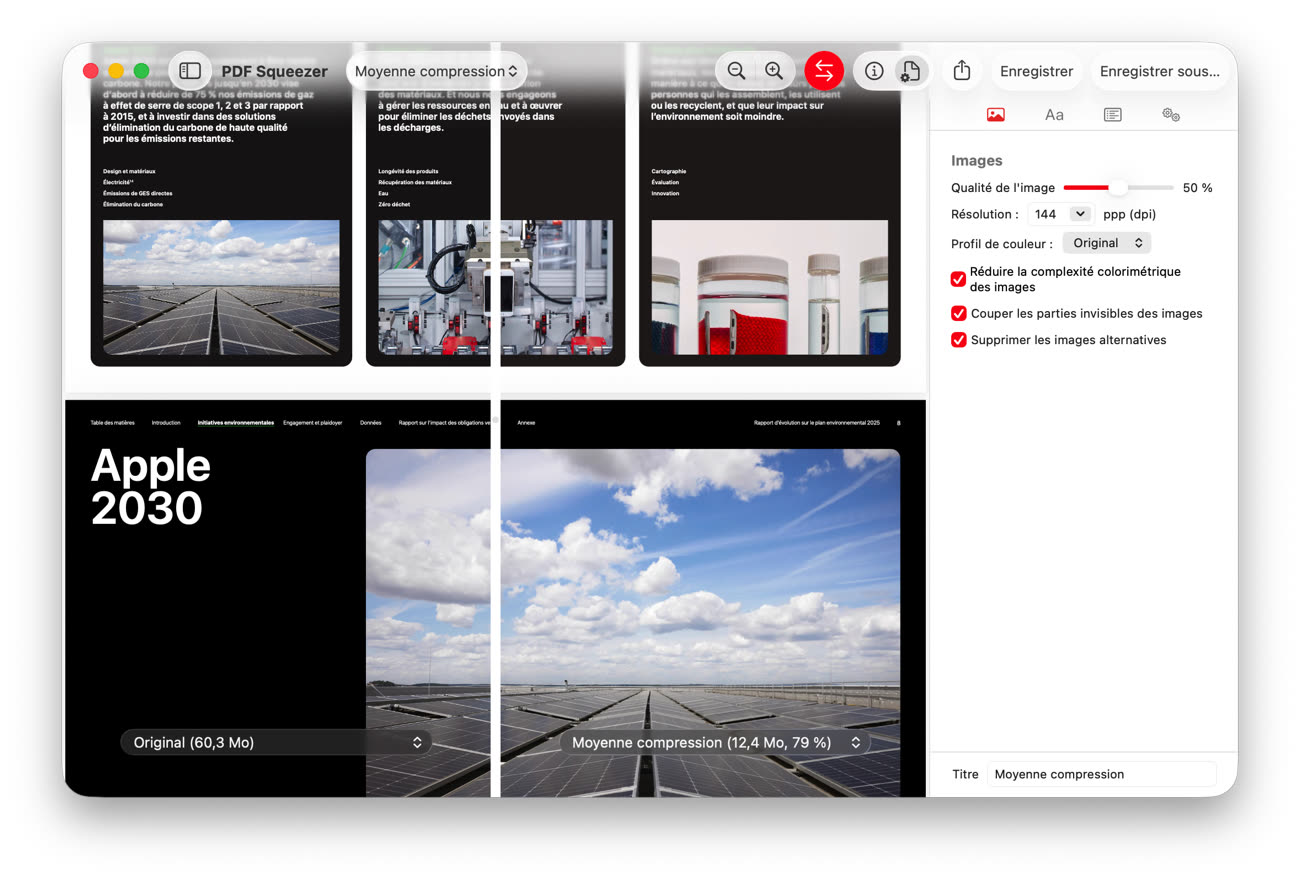Click Rapport d'évolution sur le plan environnemental 2025
The height and width of the screenshot is (879, 1300).
pos(817,423)
